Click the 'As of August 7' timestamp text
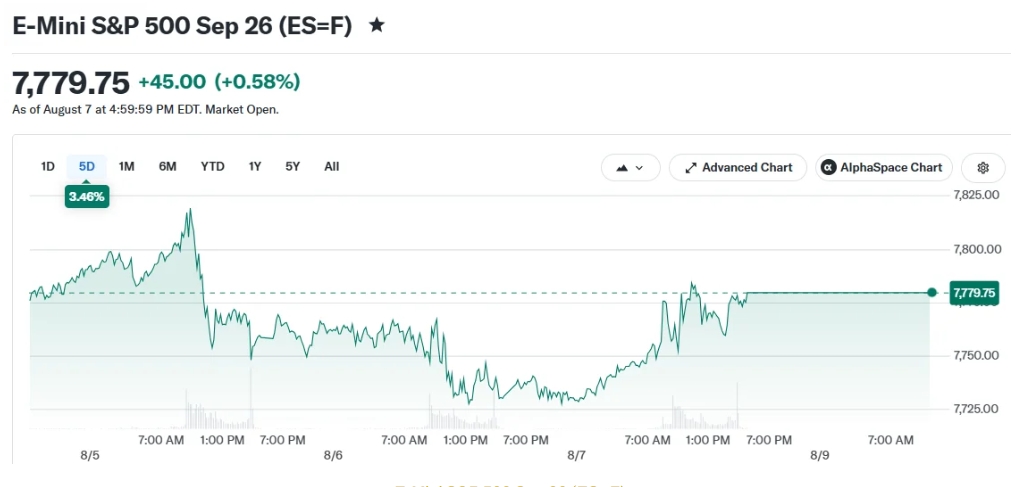Viewport: 1021px width, 487px height. tap(145, 110)
